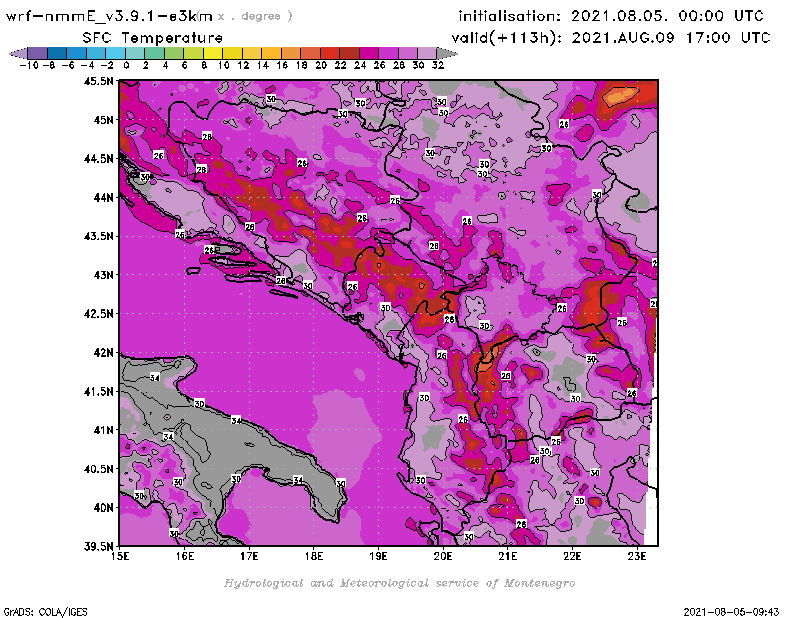Click the 18E longitude label

314,556
